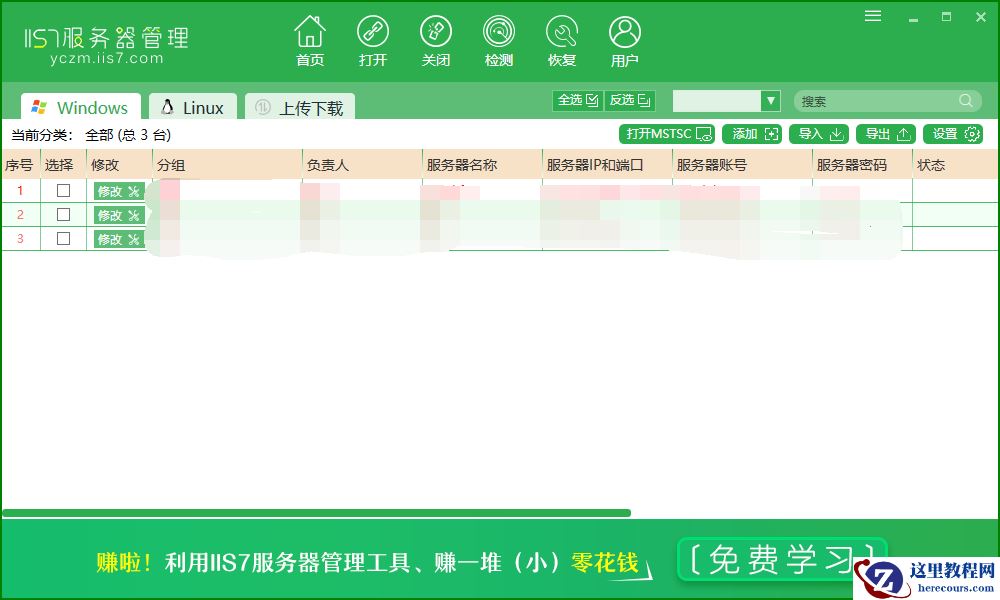Image resolution: width=1000 pixels, height=600 pixels.
Task: Select the checkbox on server row 2
Action: pos(63,214)
